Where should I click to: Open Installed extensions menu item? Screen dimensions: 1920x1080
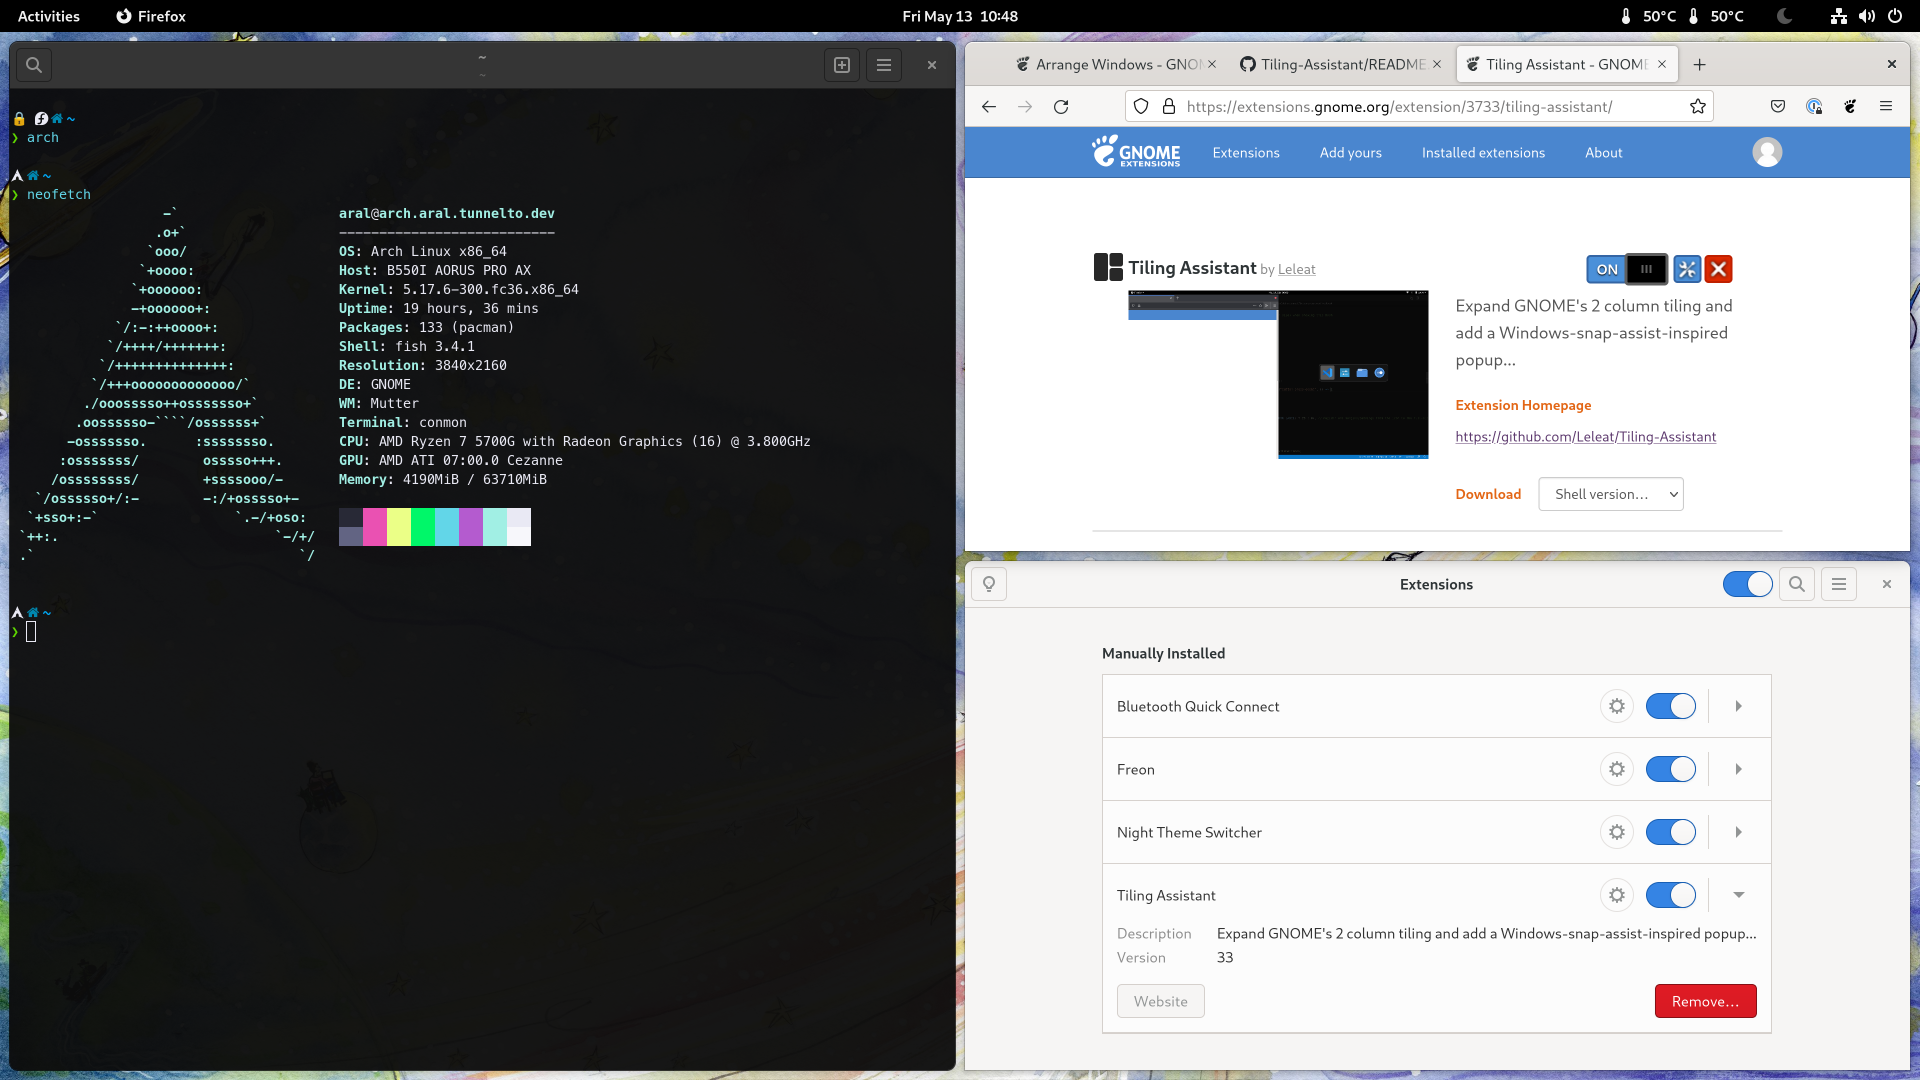coord(1483,153)
